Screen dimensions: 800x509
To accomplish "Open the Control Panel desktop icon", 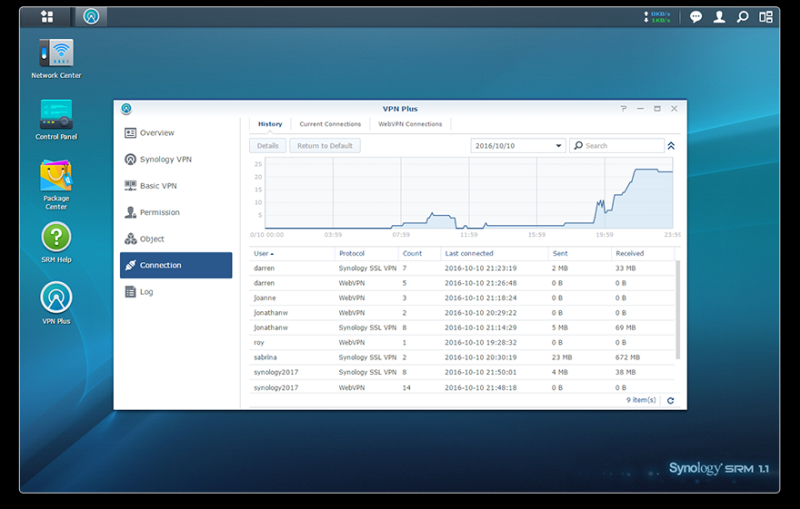I will (x=56, y=120).
